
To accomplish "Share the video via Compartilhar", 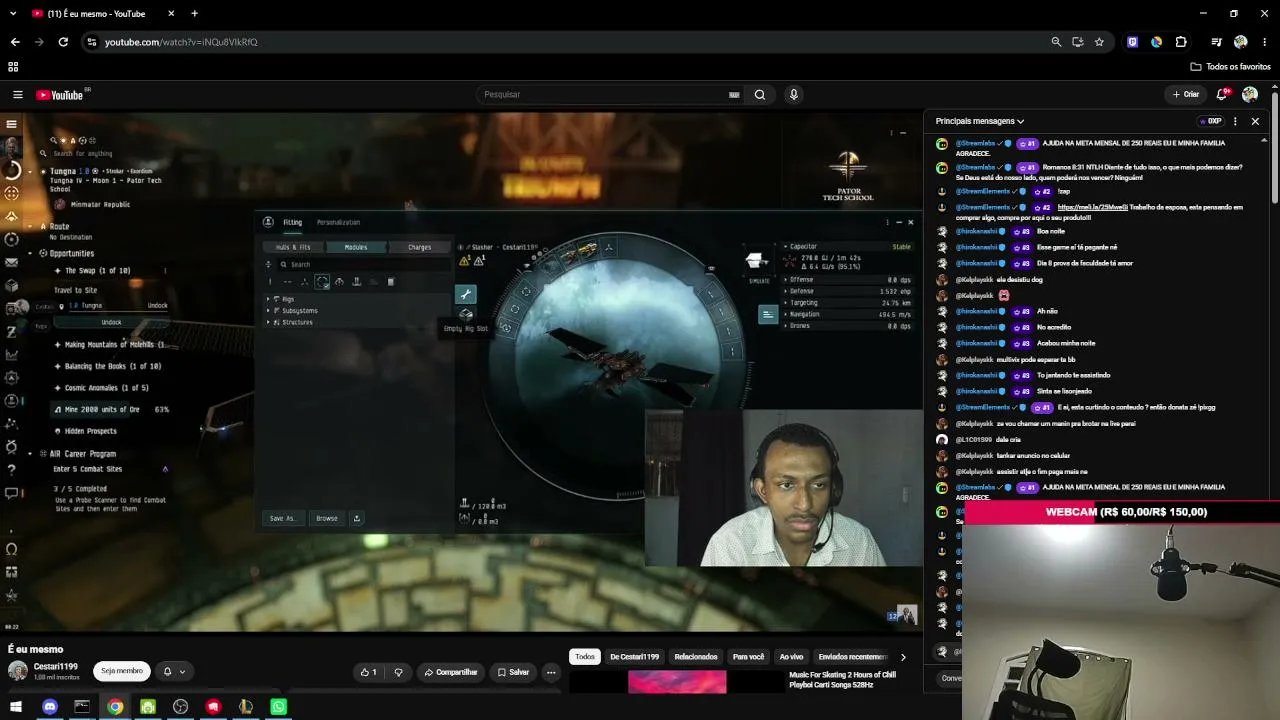I will (451, 672).
